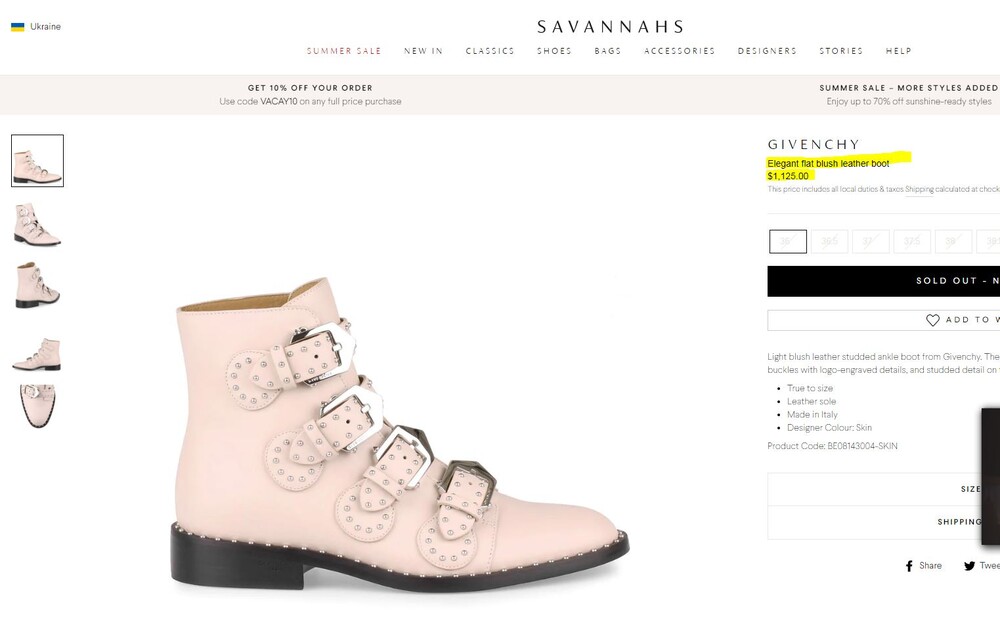The width and height of the screenshot is (1000, 623).
Task: Click the Twitter bird icon
Action: point(969,566)
